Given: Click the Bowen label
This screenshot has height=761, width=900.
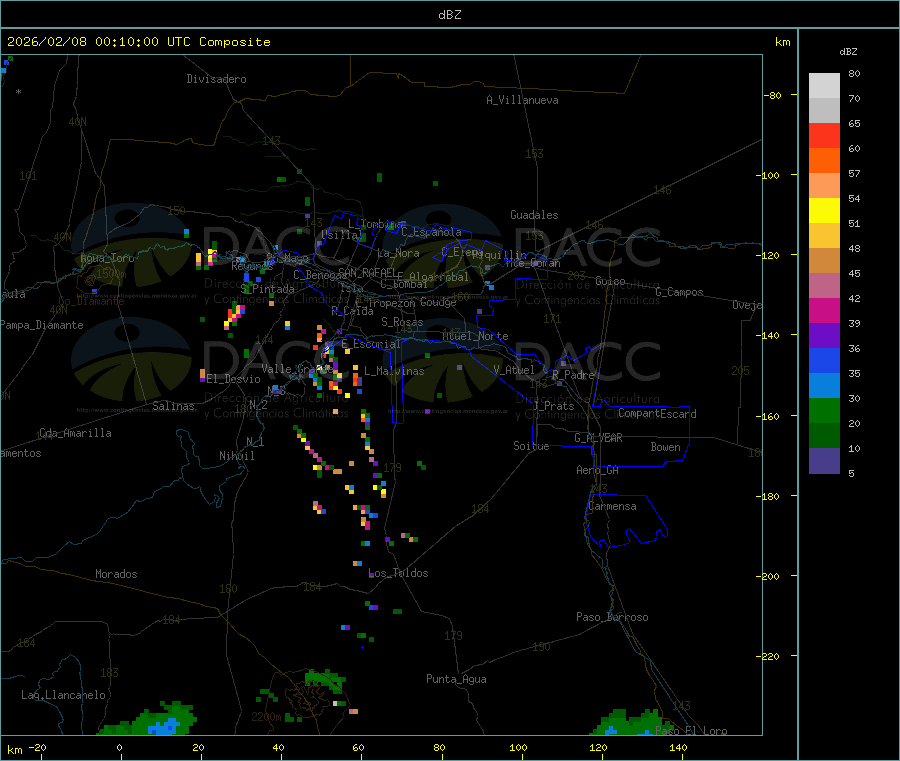Looking at the screenshot, I should coord(666,448).
